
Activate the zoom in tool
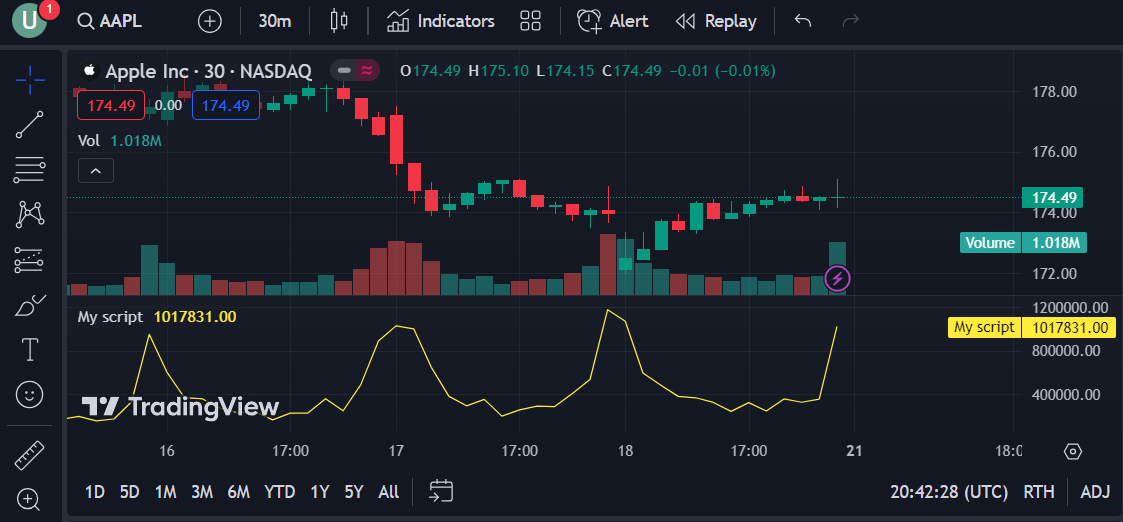[x=30, y=499]
